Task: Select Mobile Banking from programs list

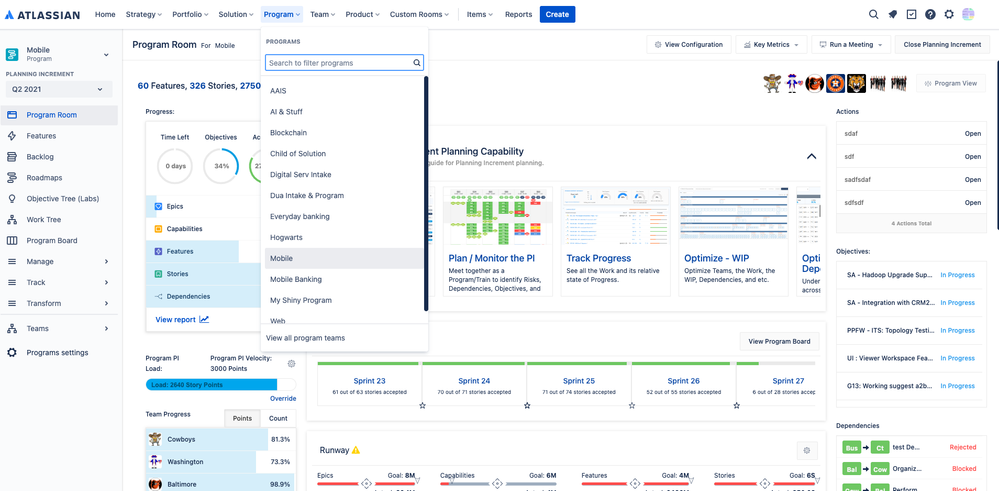Action: coord(343,279)
